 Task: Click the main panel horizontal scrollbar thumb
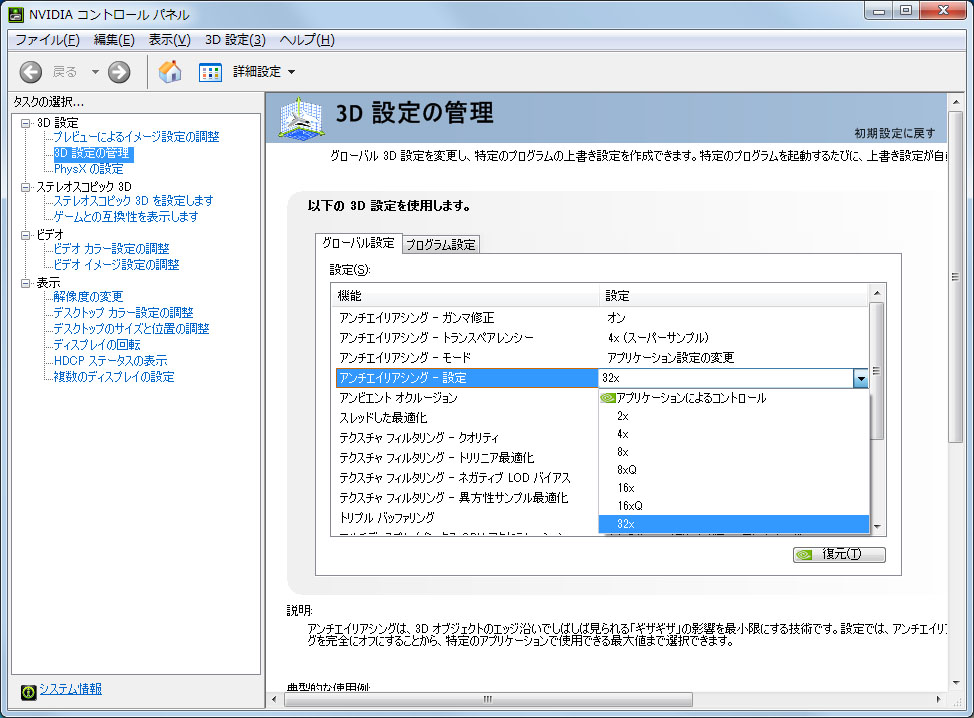(488, 699)
